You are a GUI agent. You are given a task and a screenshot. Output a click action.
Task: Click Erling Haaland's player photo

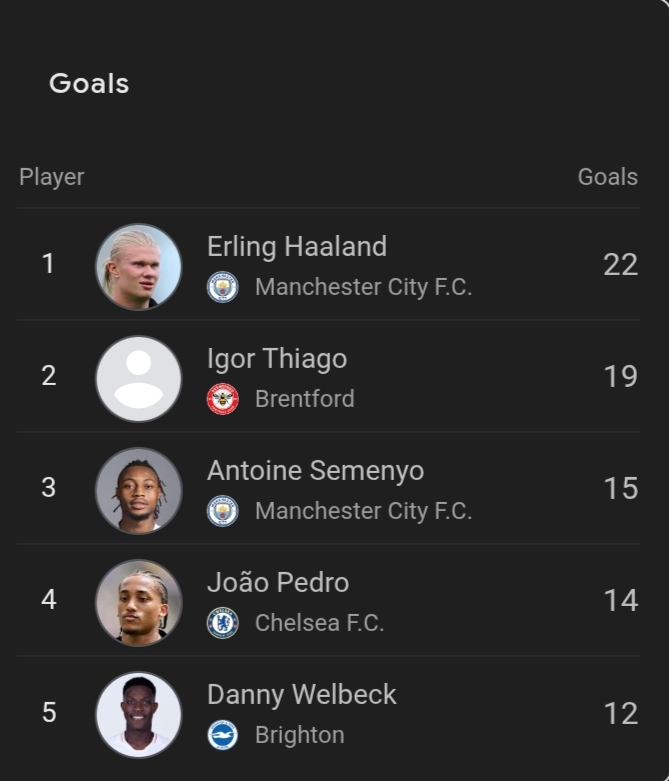tap(138, 266)
